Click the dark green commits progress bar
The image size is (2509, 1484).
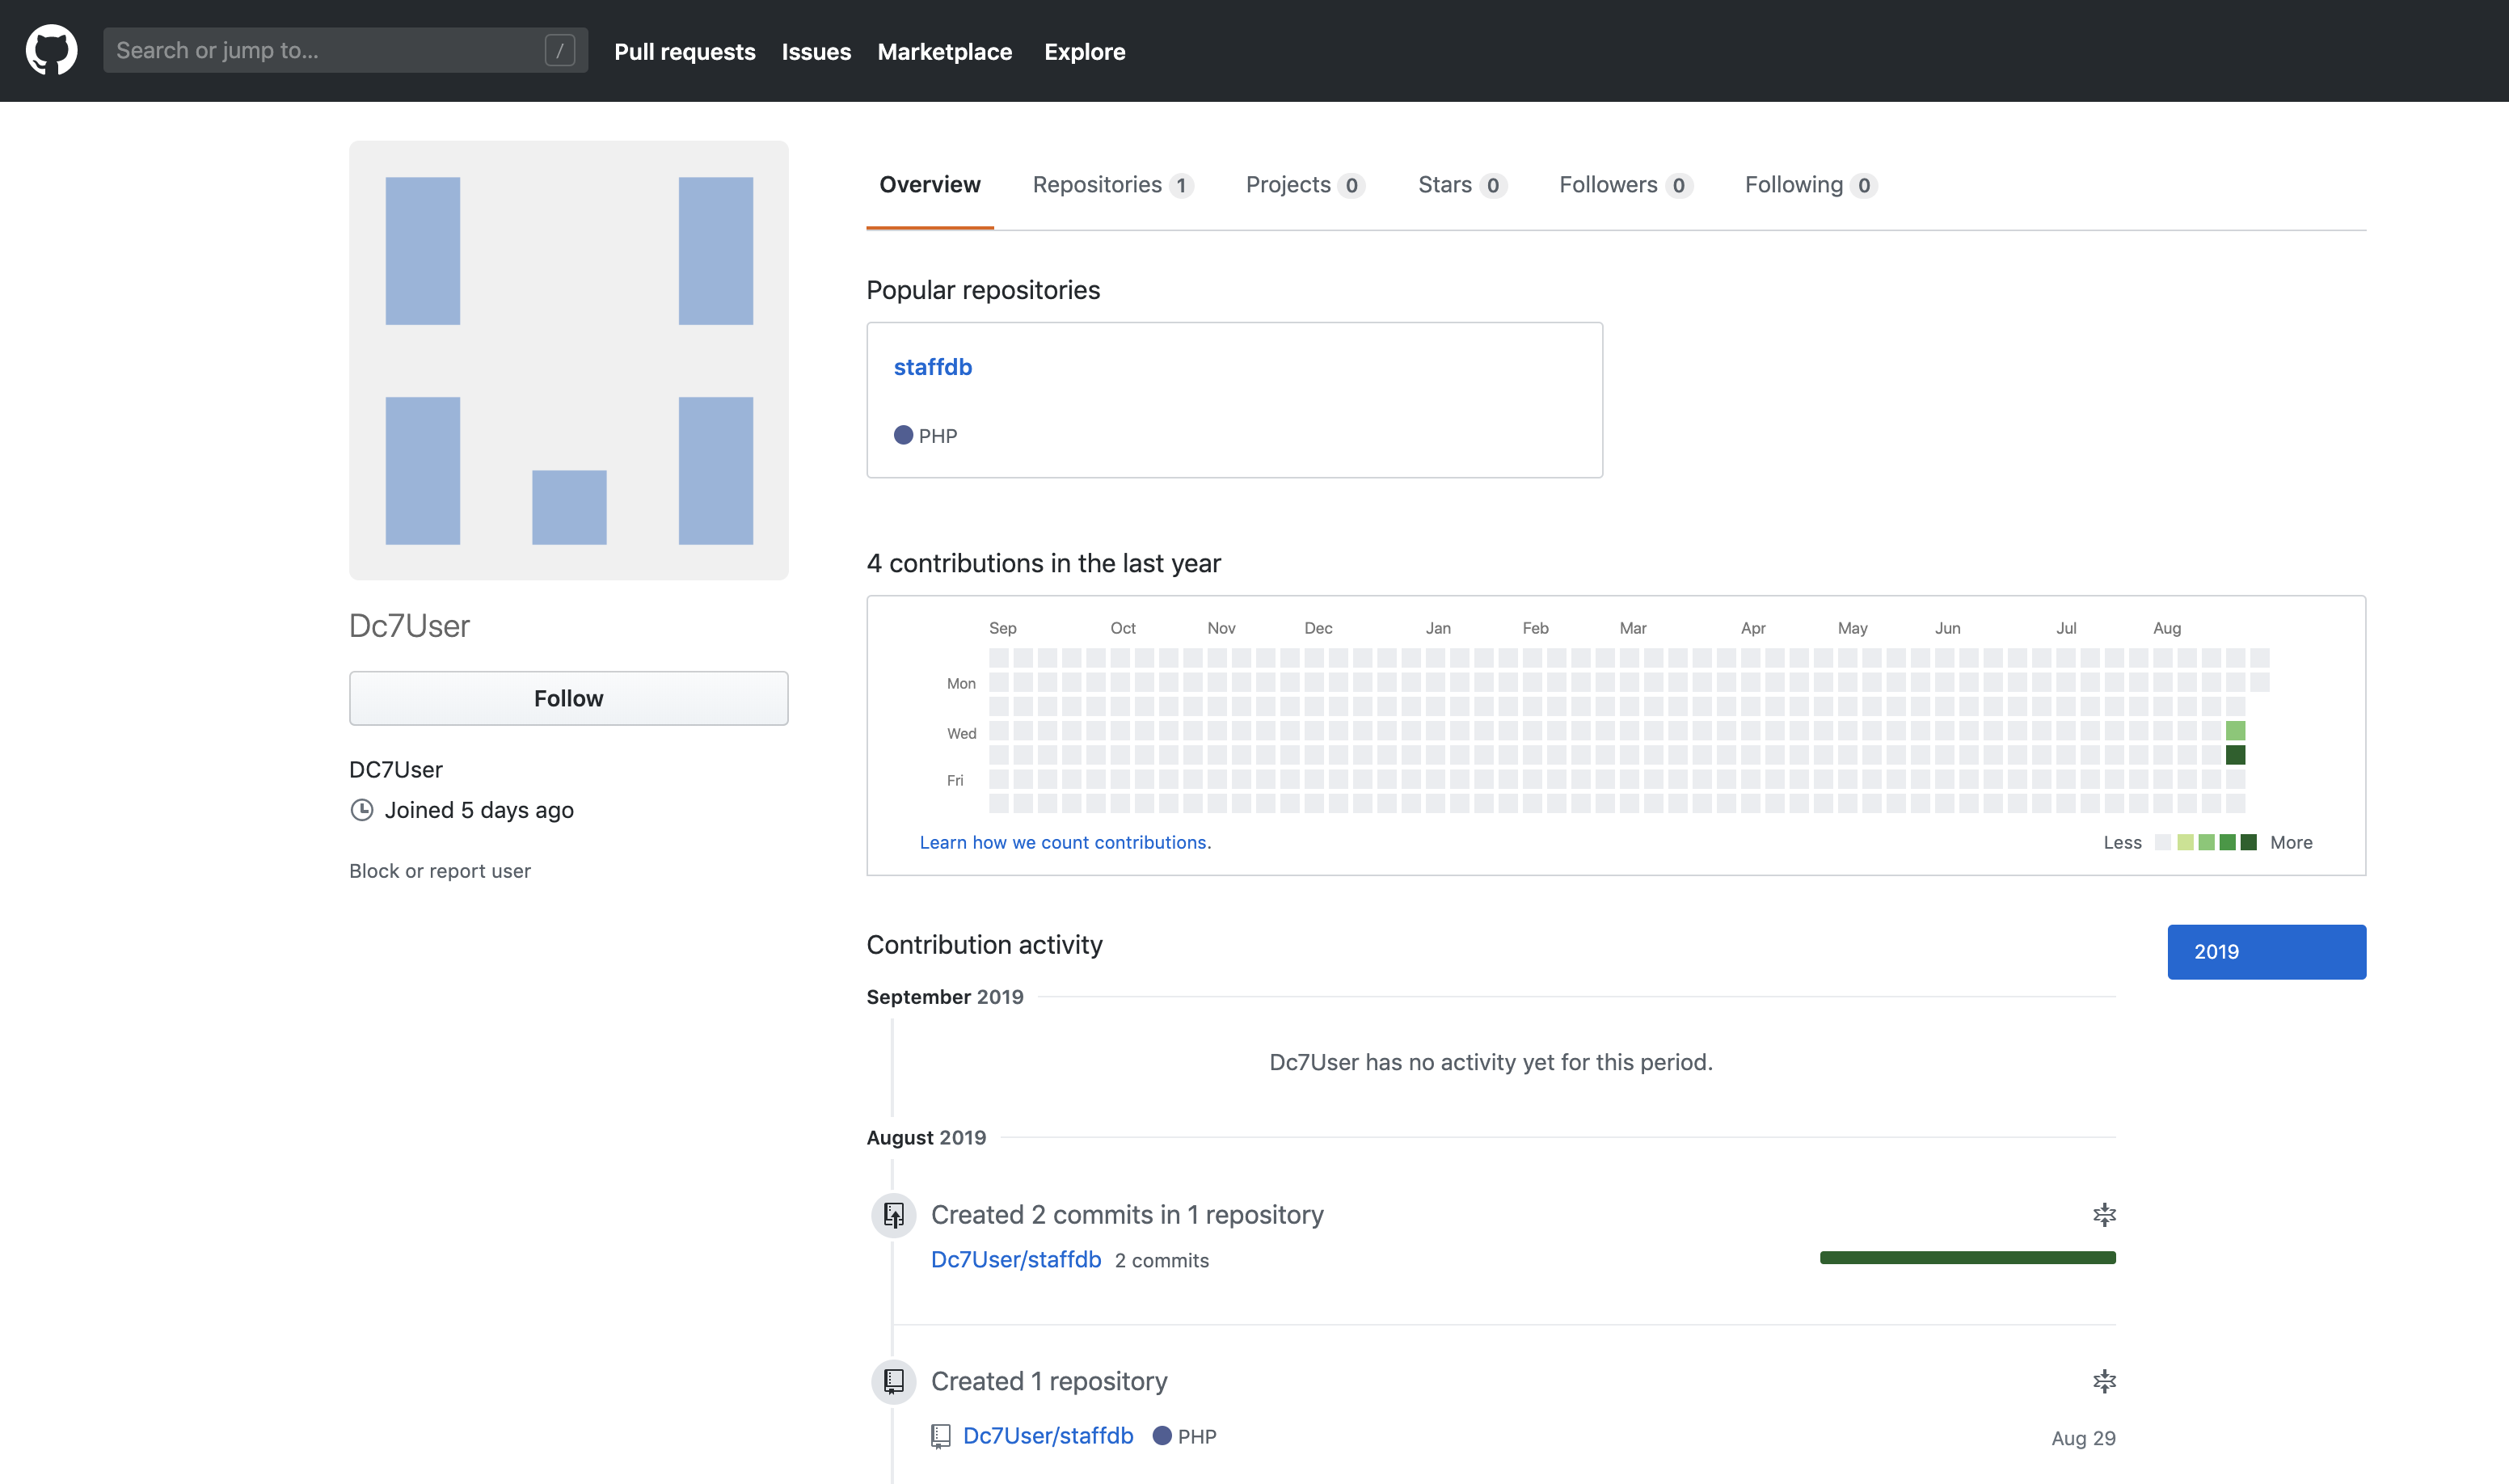pyautogui.click(x=1968, y=1258)
